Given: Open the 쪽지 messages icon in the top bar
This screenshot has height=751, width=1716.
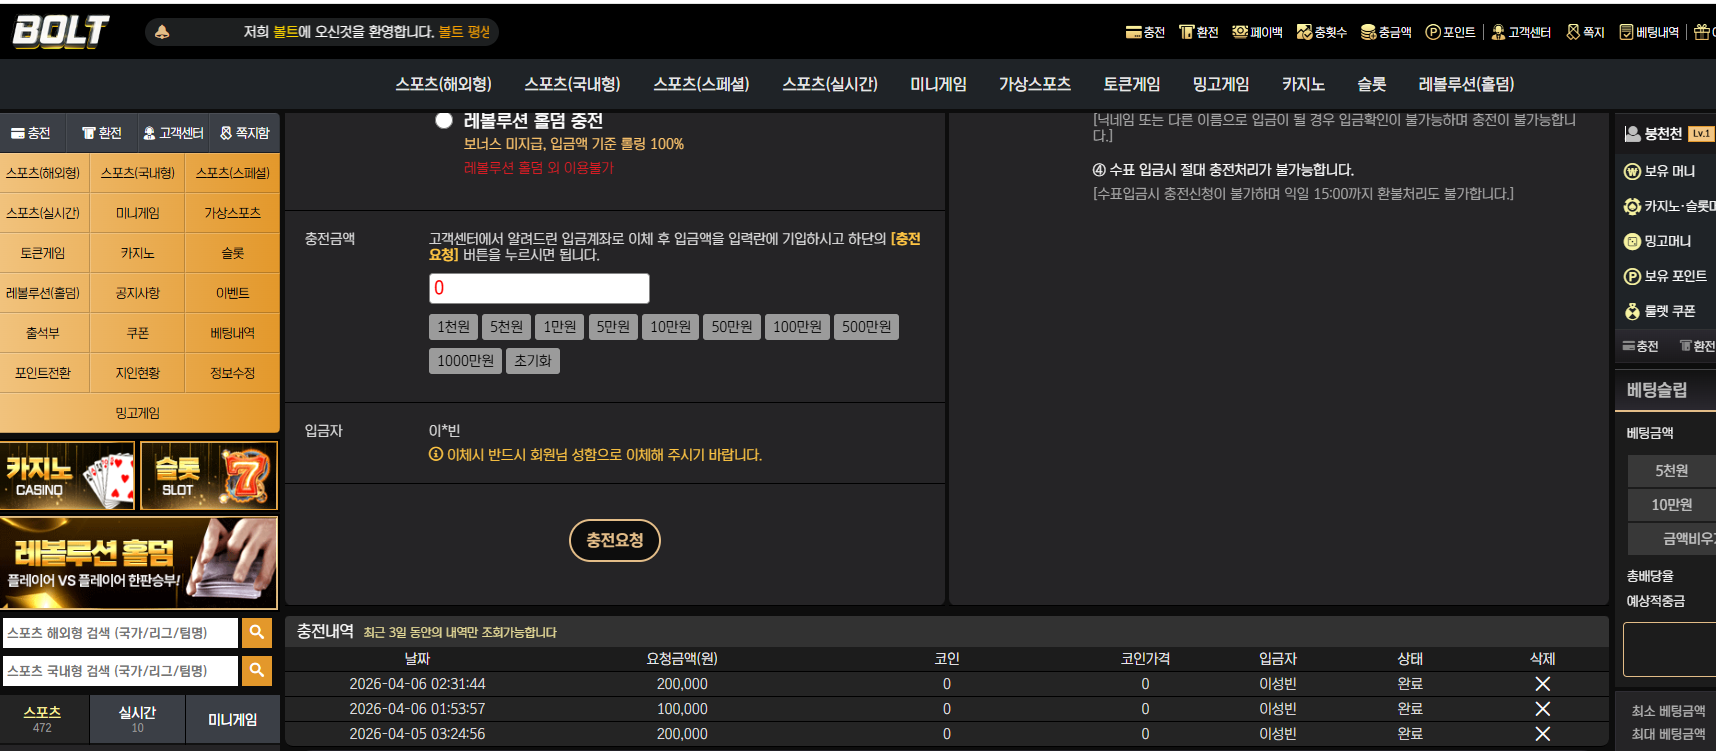Looking at the screenshot, I should (1585, 32).
